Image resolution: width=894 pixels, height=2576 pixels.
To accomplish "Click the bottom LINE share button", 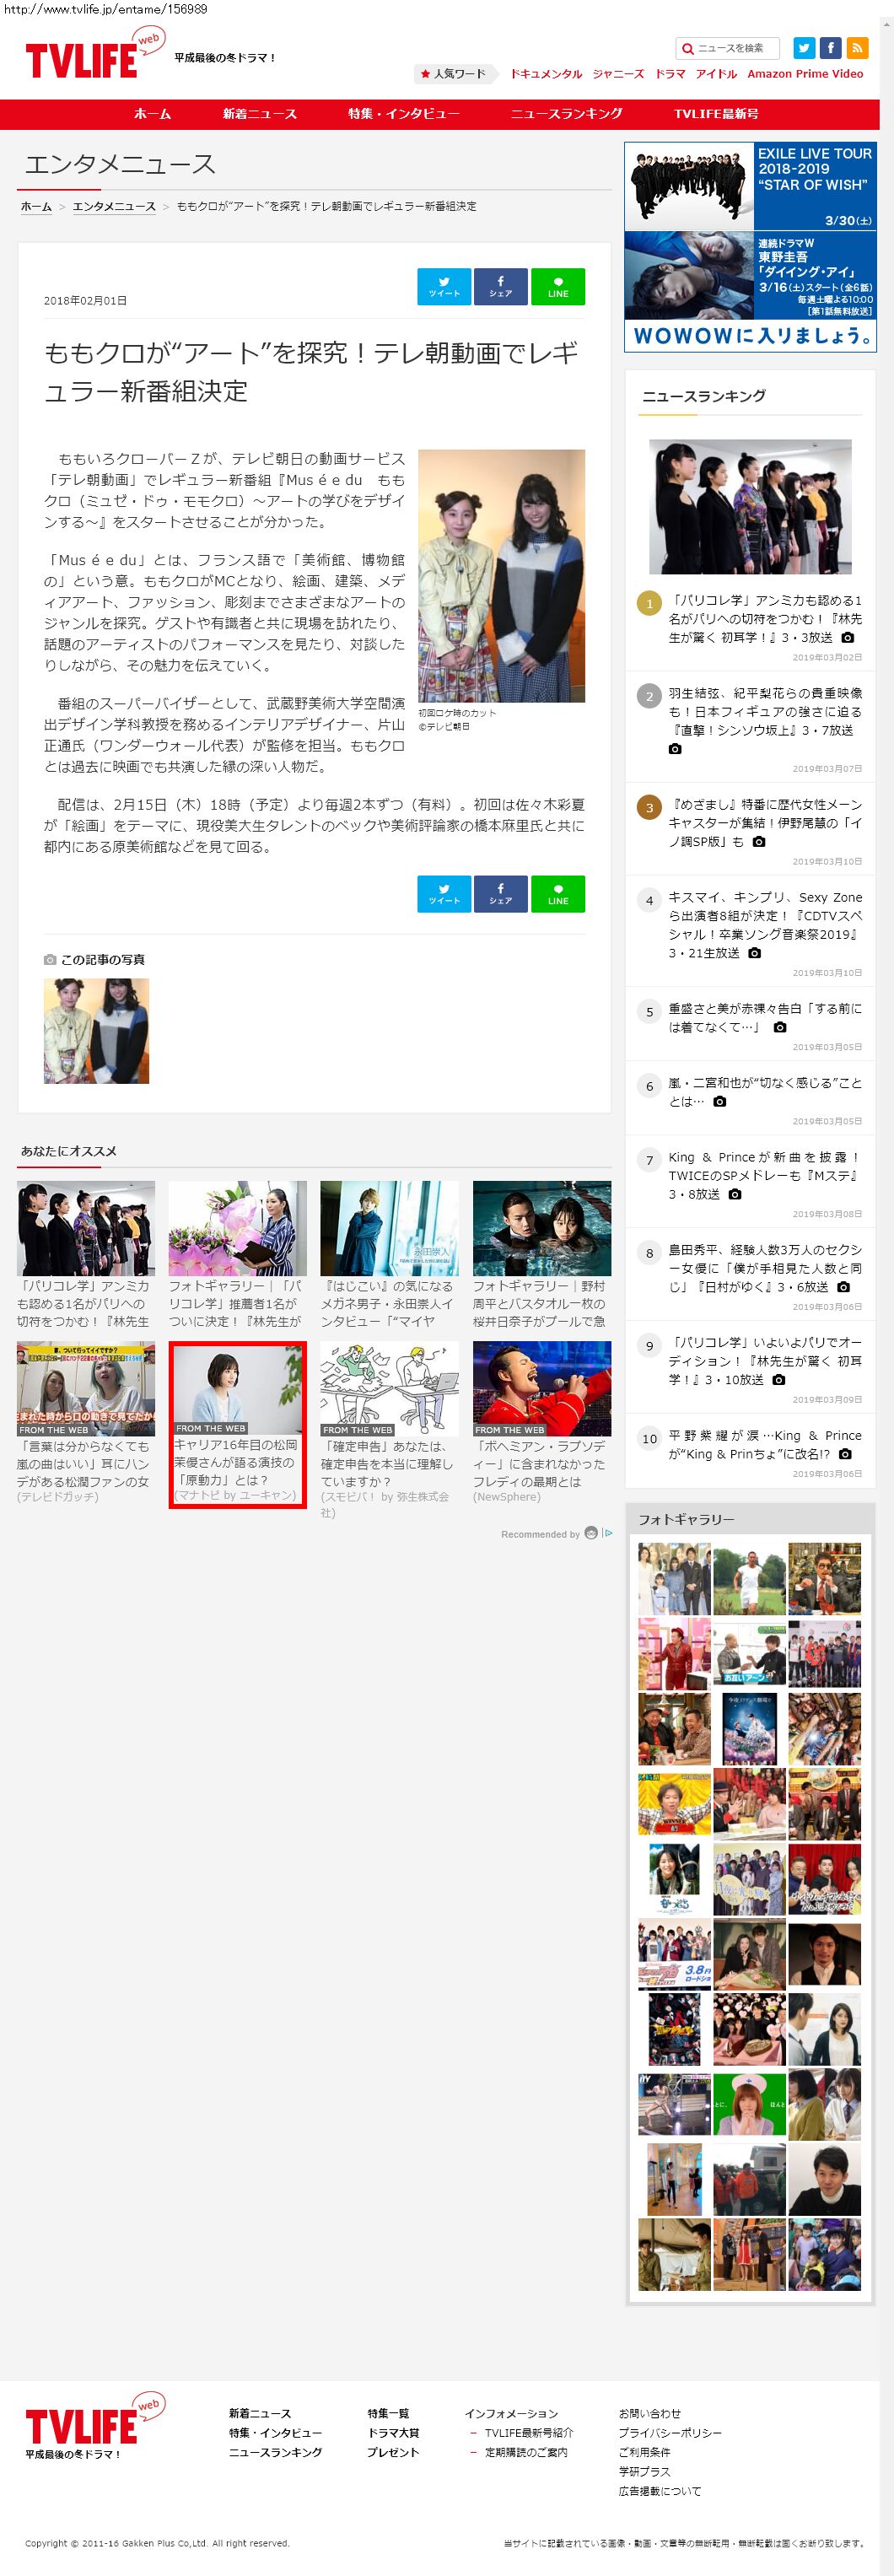I will pyautogui.click(x=558, y=894).
